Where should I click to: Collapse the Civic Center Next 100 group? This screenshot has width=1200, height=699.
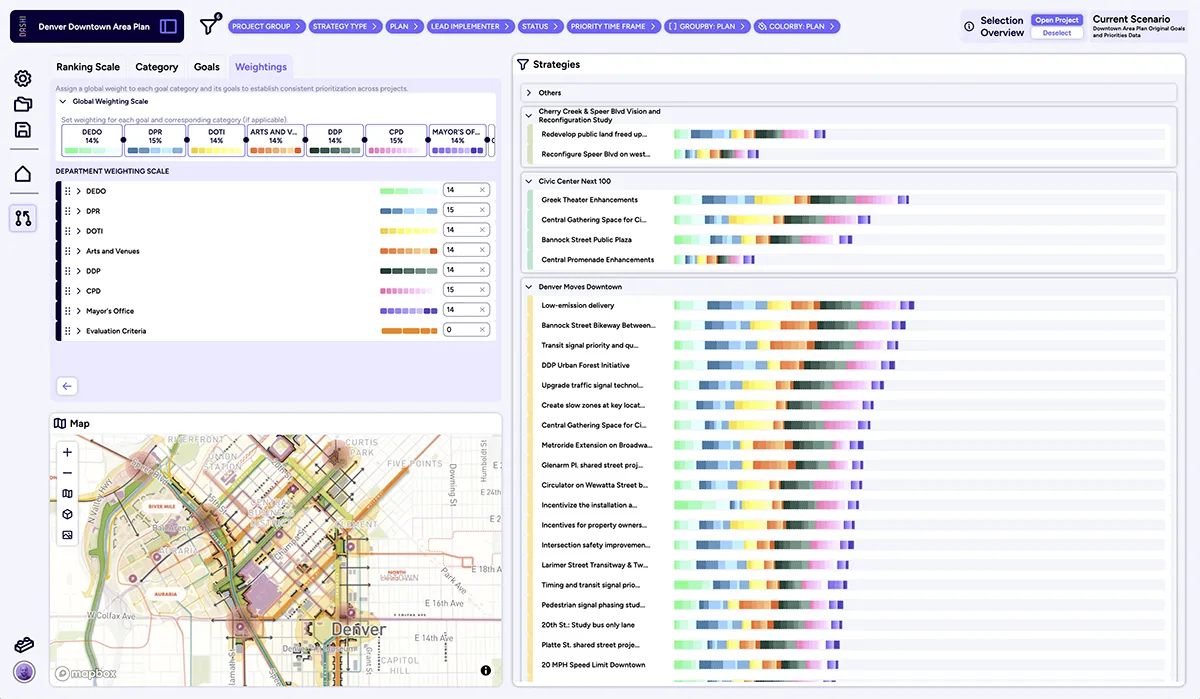click(x=529, y=181)
